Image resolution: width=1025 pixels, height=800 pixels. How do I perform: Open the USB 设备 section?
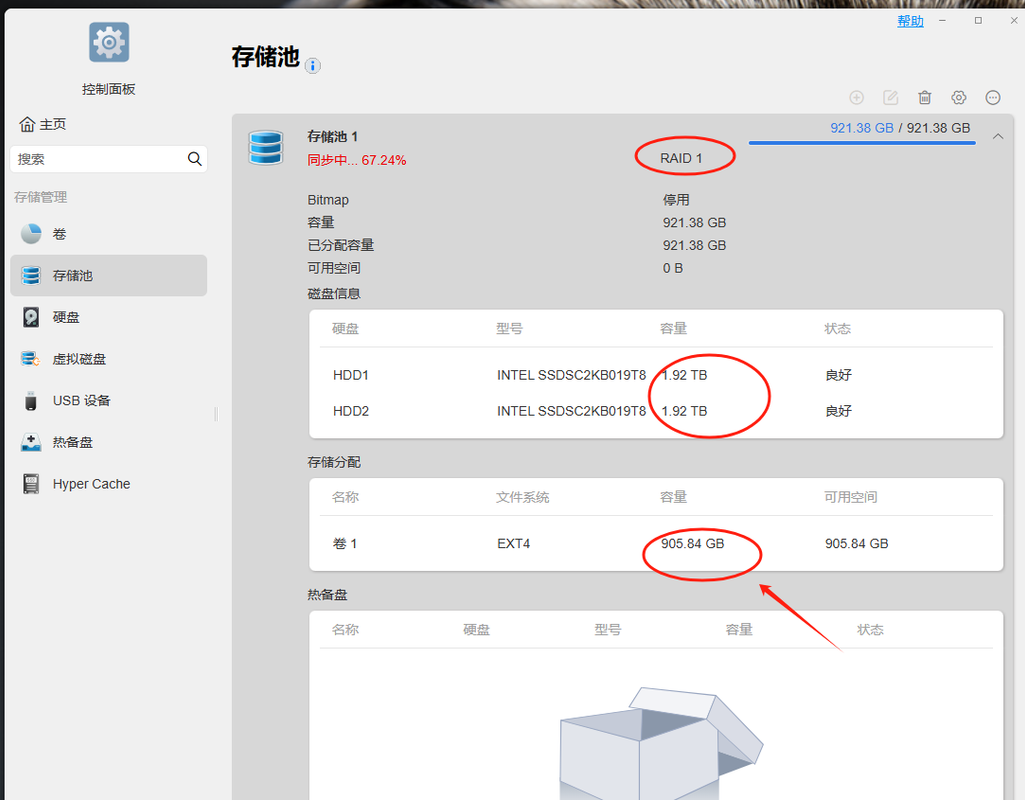(109, 401)
